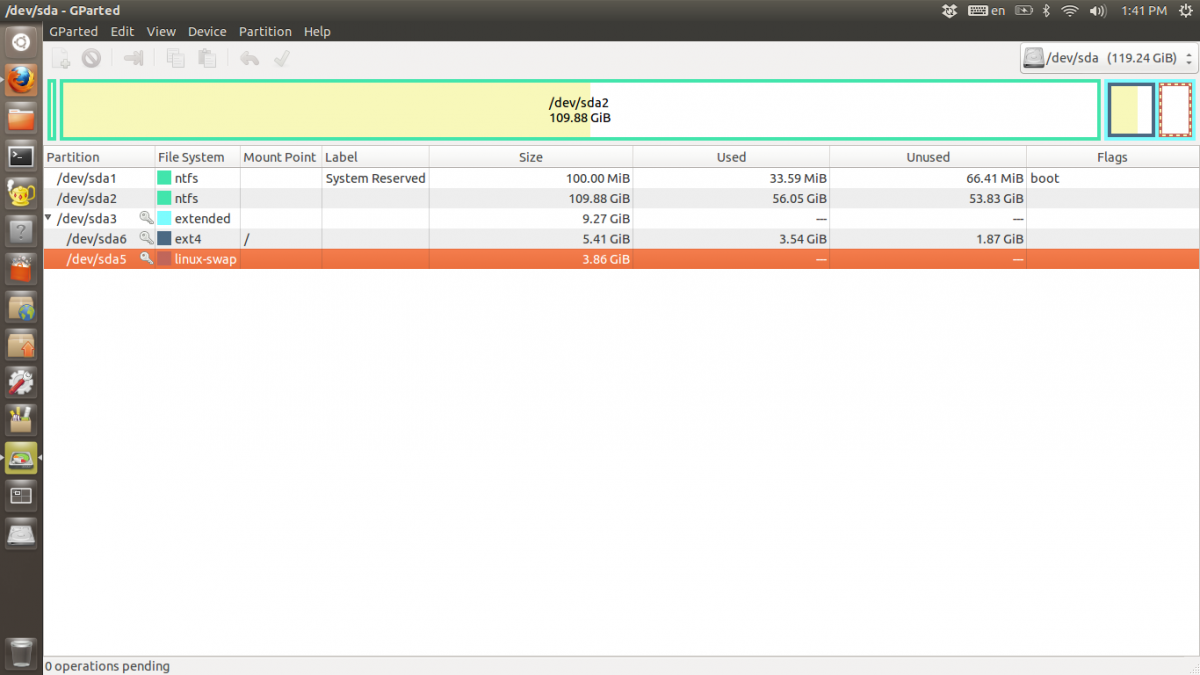The image size is (1200, 675).
Task: Click the Dropbox indicator in top panel
Action: 949,11
